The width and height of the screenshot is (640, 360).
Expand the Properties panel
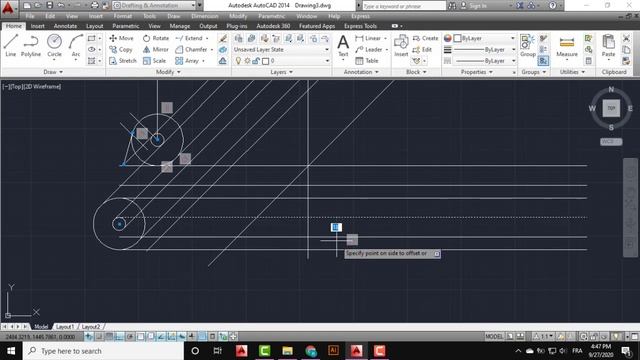click(x=476, y=72)
